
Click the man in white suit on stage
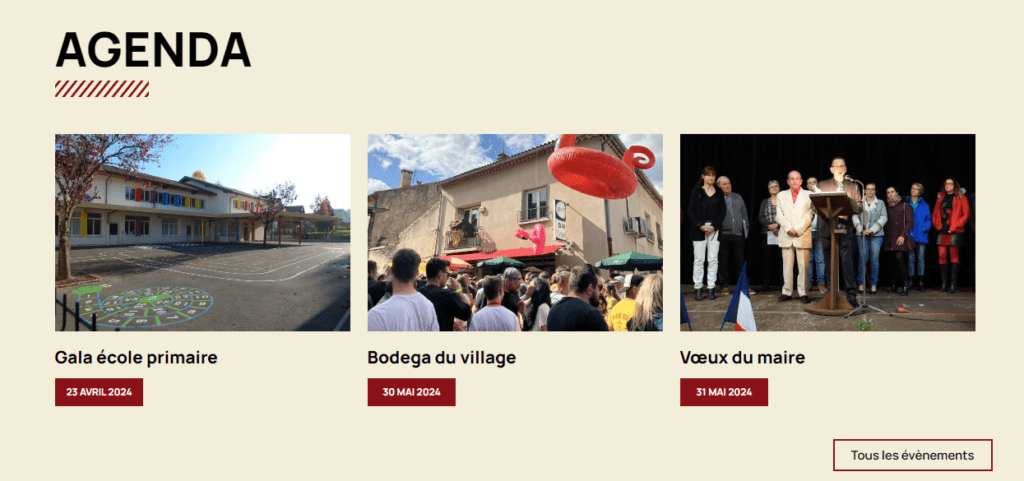point(793,236)
